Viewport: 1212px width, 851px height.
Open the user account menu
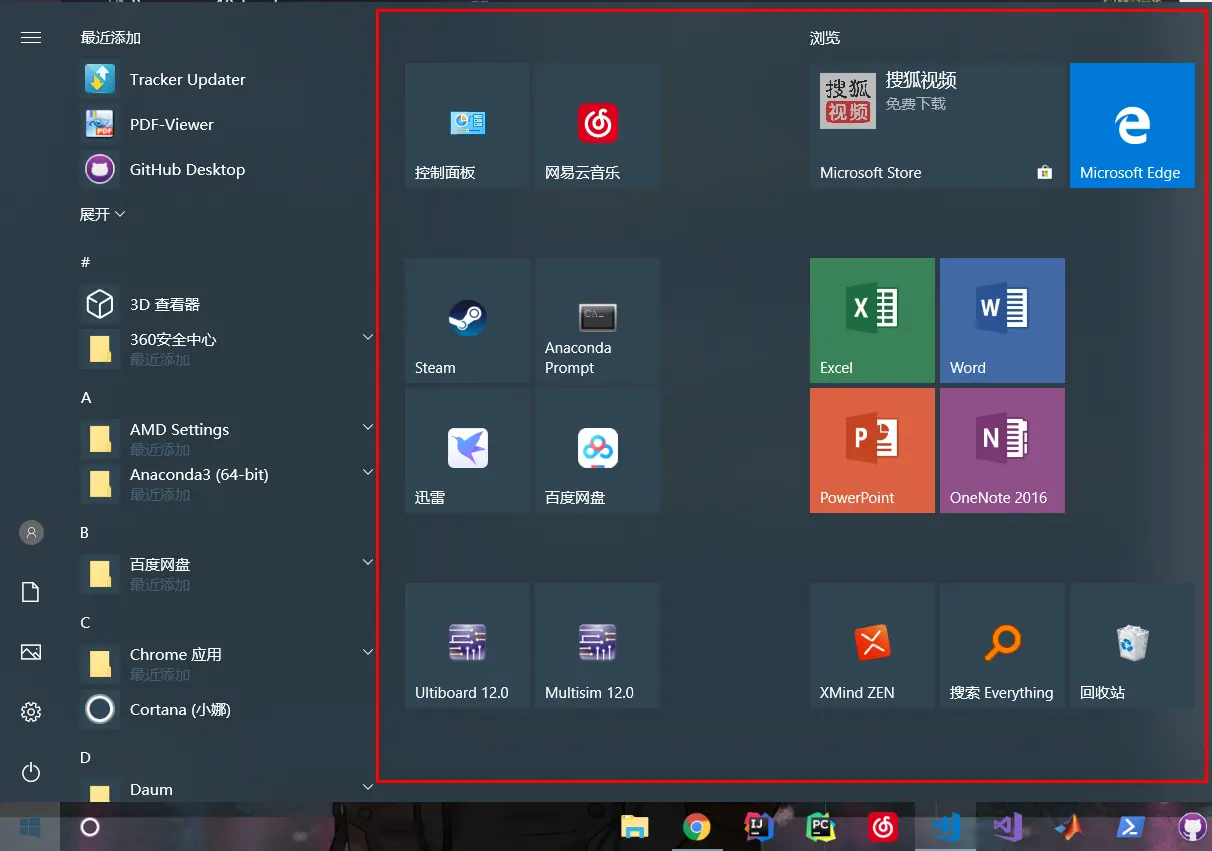point(31,532)
